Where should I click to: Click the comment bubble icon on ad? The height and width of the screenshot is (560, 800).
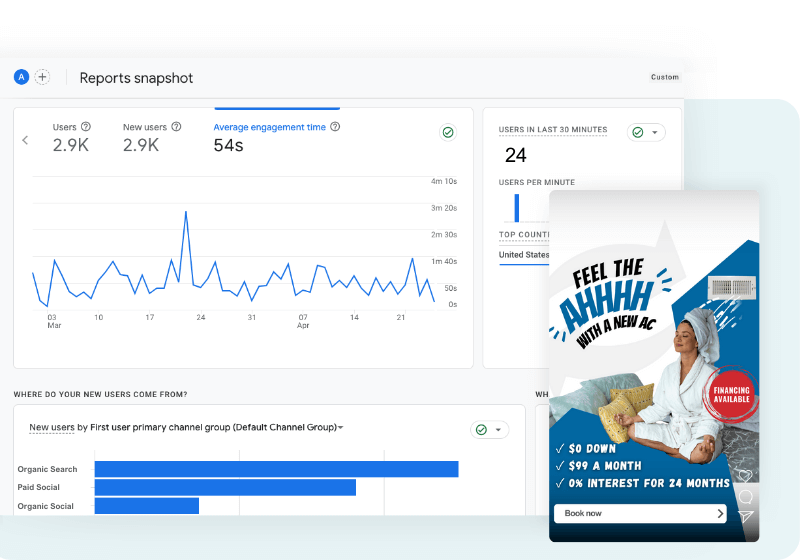(x=745, y=496)
